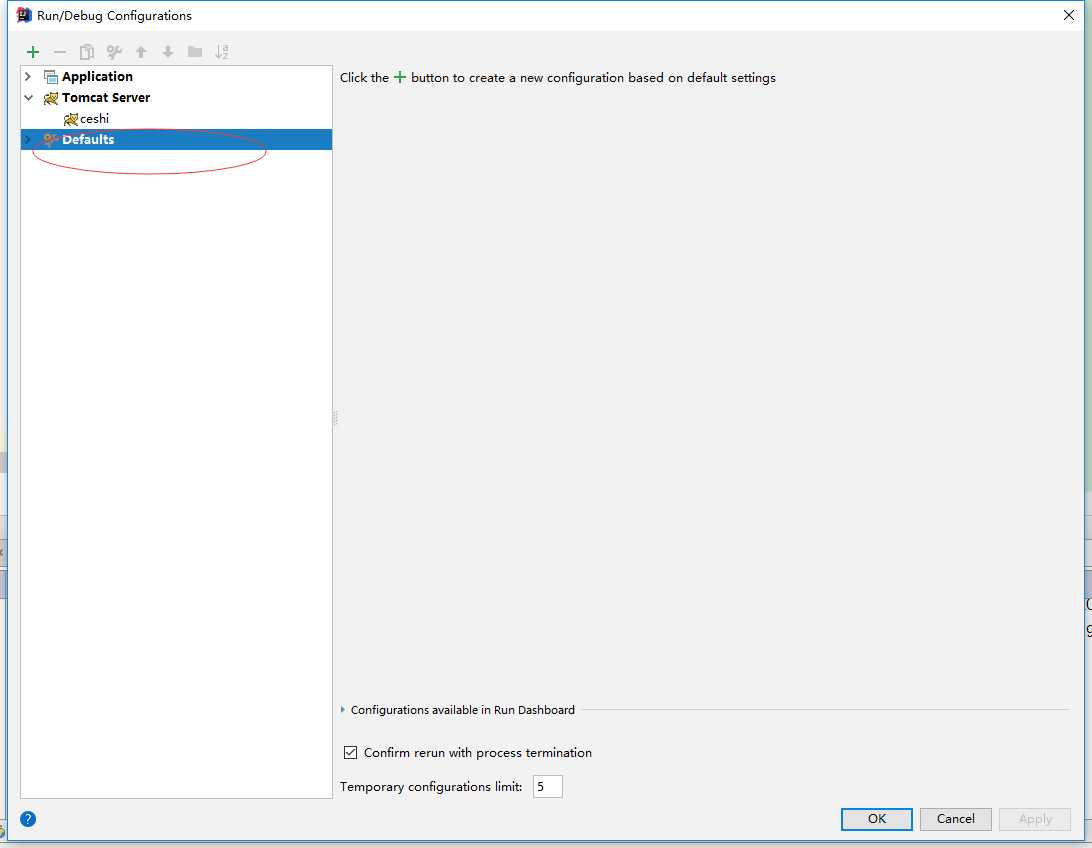Click the Temporary configurations limit field

coord(547,787)
